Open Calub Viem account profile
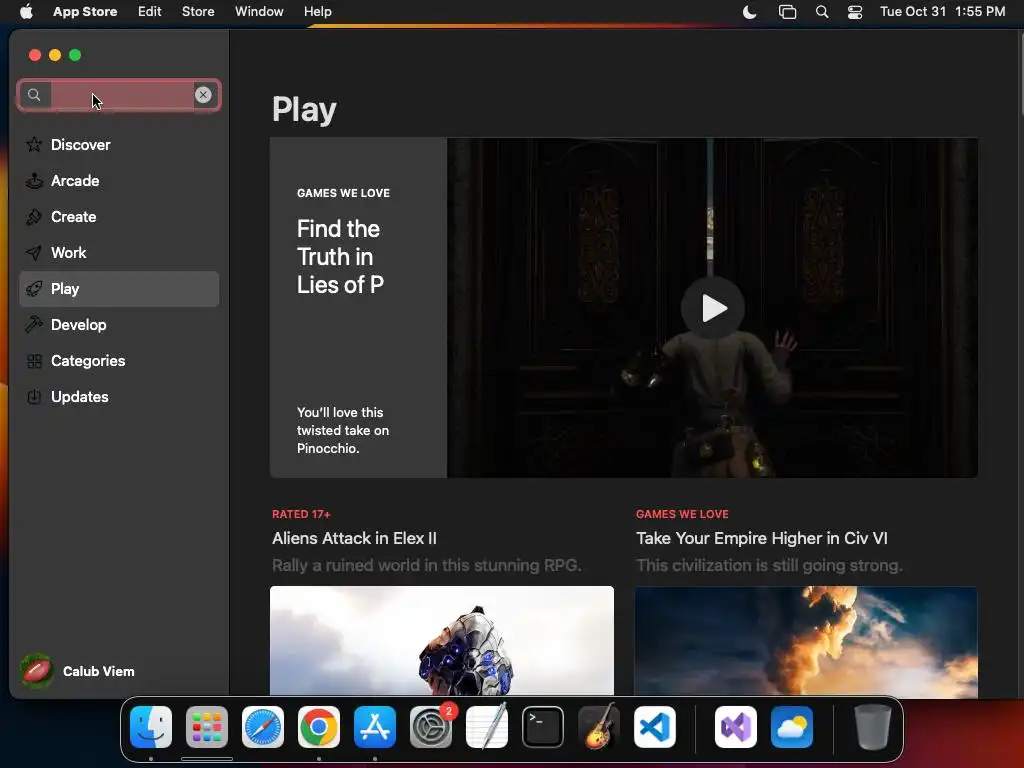This screenshot has width=1024, height=768. [x=78, y=671]
